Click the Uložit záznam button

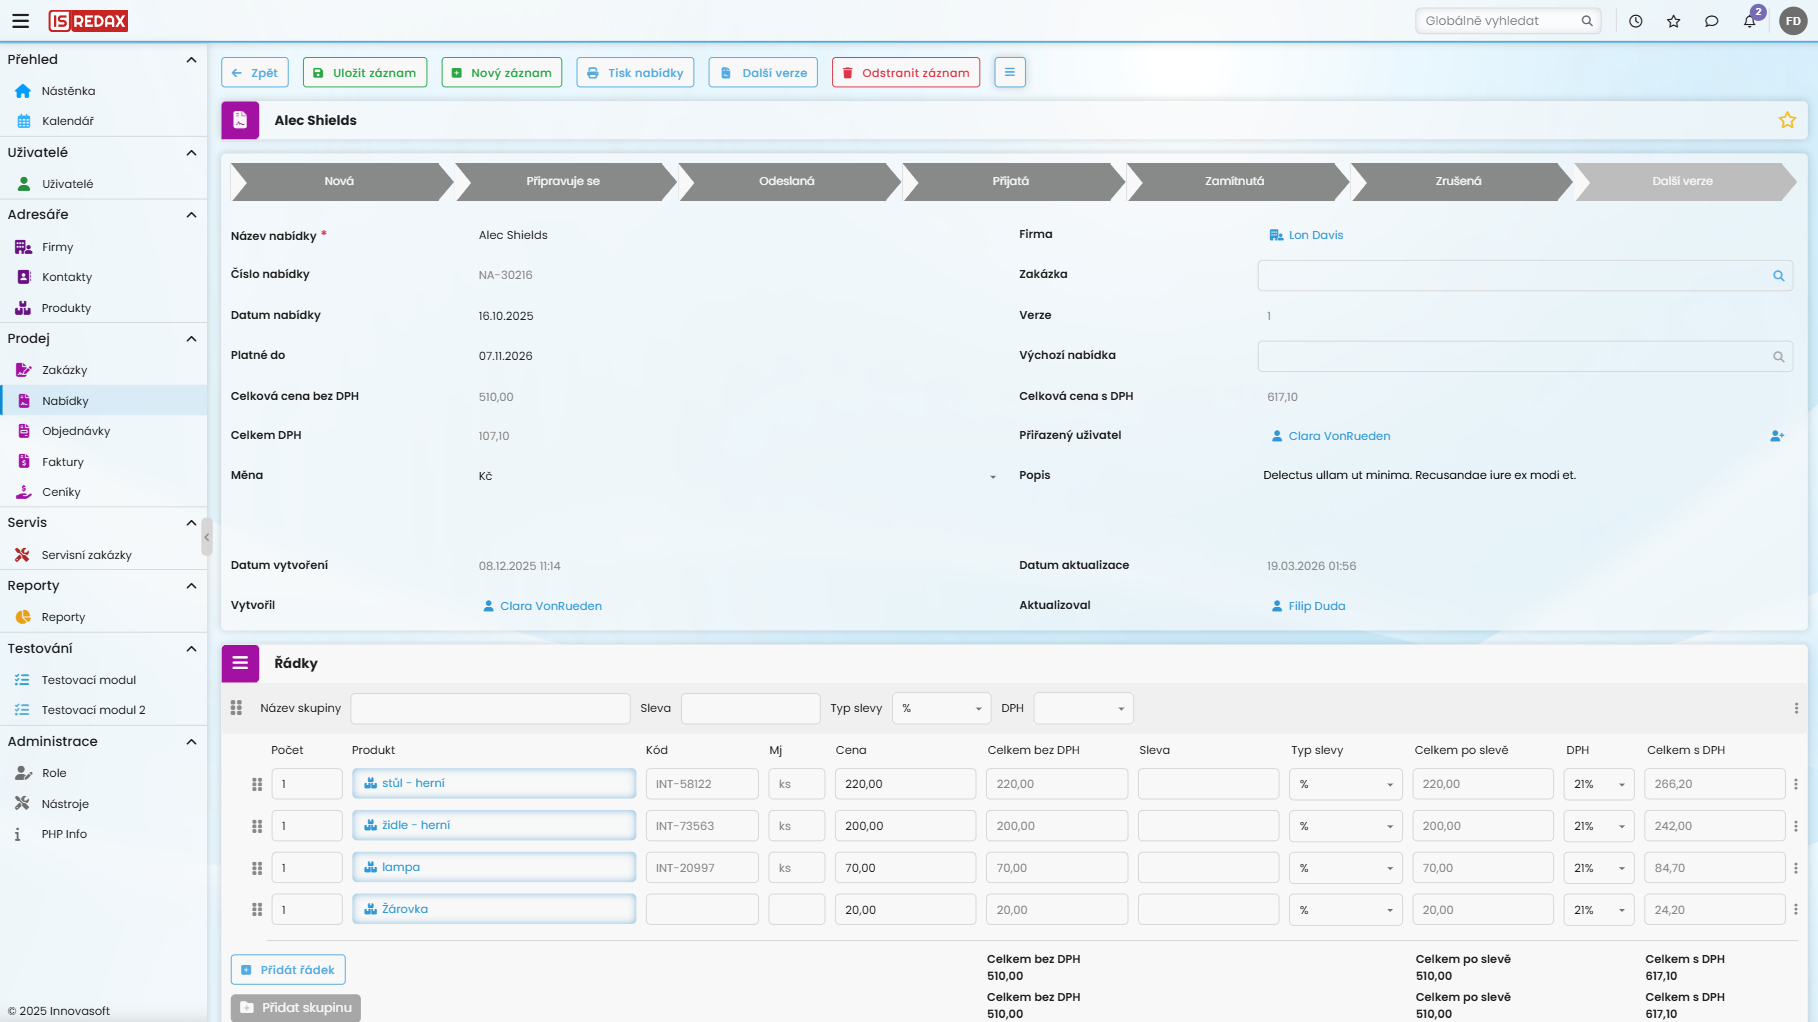tap(365, 73)
